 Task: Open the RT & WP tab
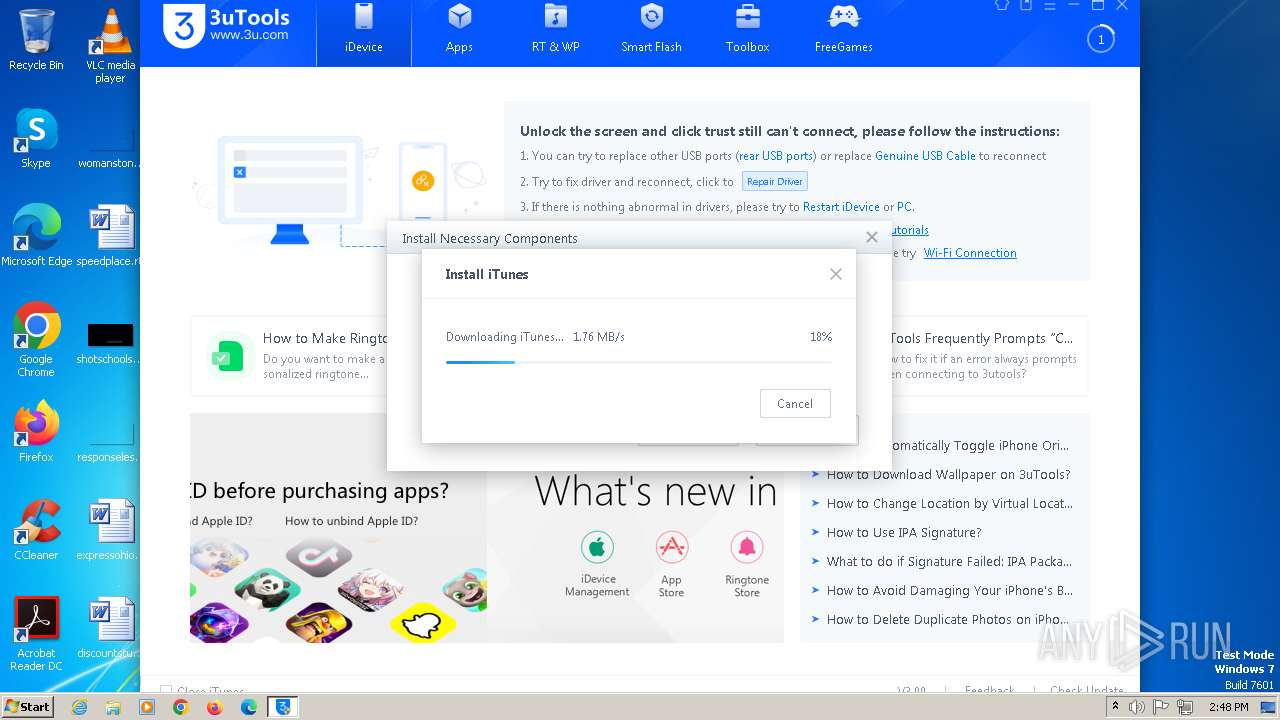tap(555, 30)
